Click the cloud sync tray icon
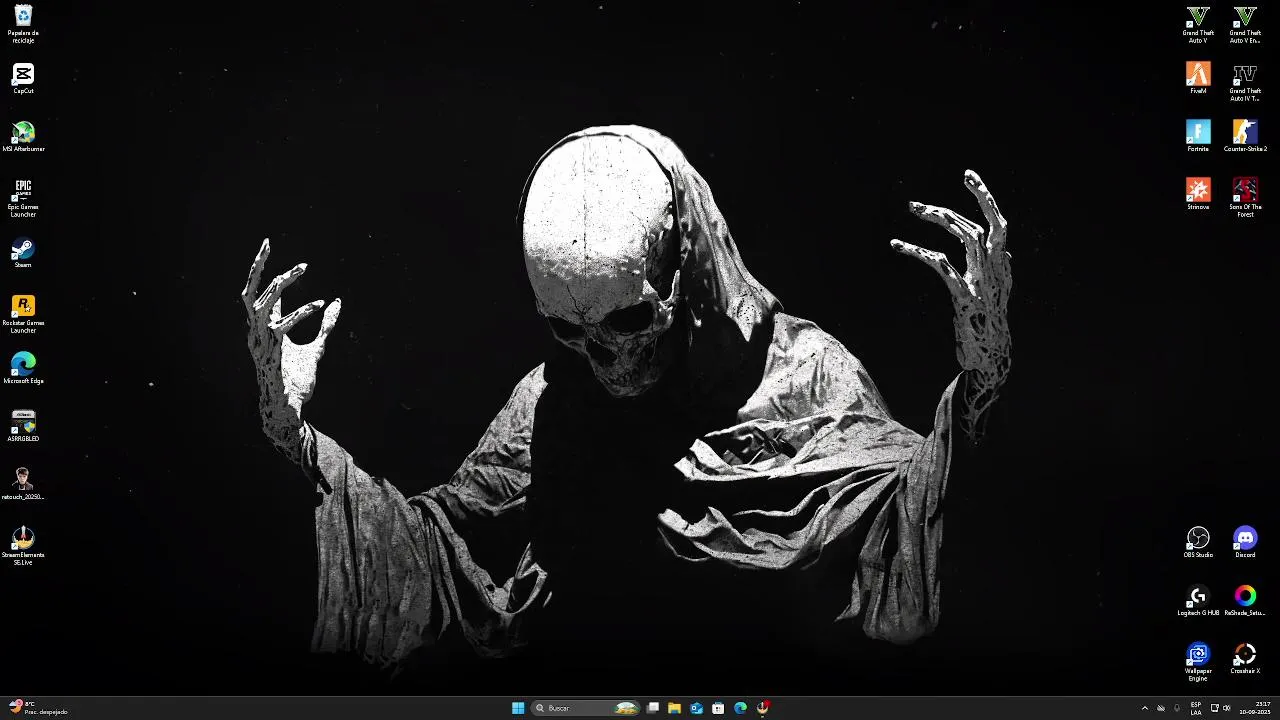The width and height of the screenshot is (1280, 720). [x=1161, y=708]
